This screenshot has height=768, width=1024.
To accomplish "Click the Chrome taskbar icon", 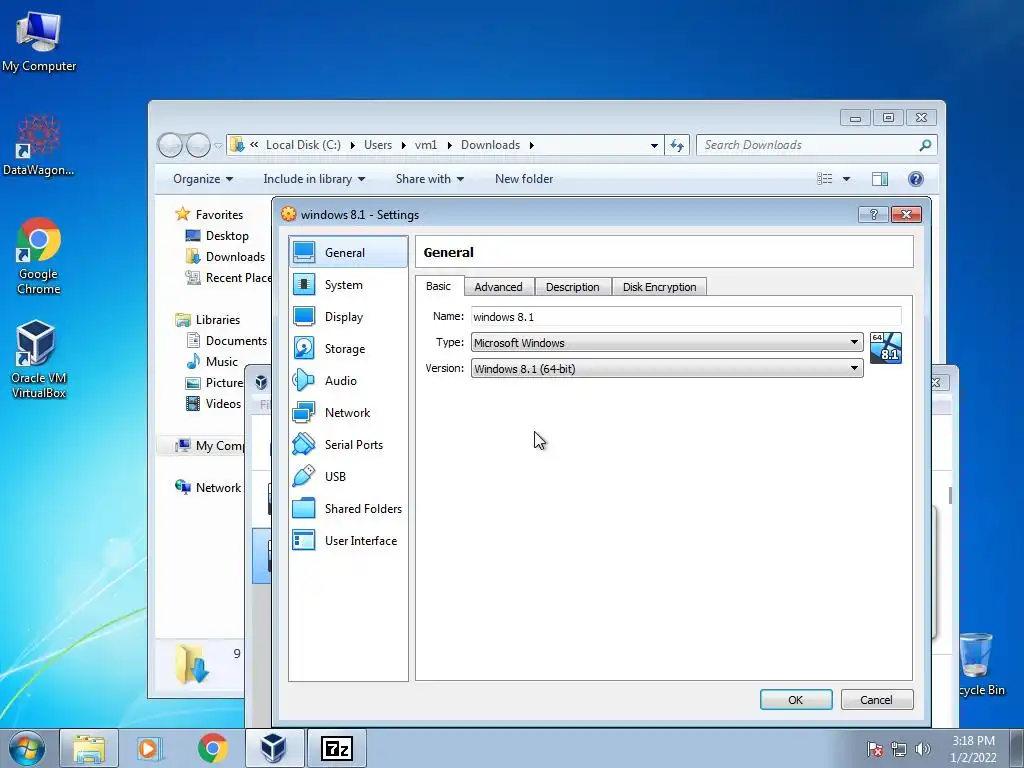I will tap(213, 748).
